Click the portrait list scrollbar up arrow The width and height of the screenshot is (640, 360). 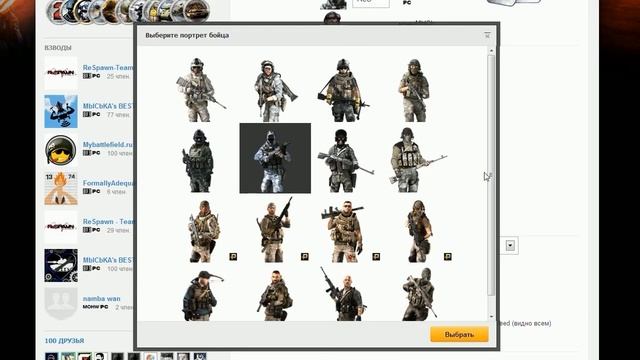[x=491, y=51]
